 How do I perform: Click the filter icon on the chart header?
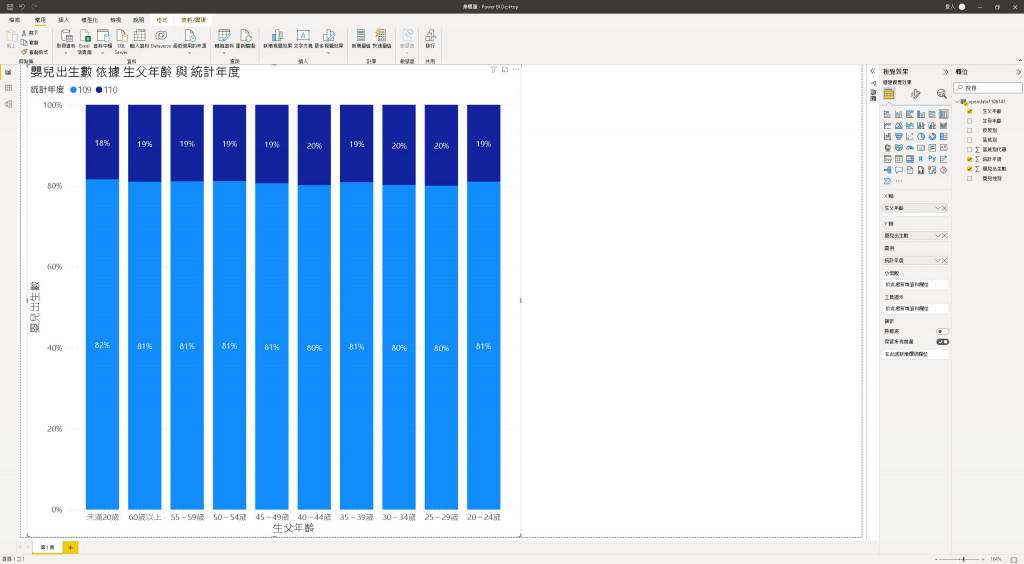(x=493, y=70)
